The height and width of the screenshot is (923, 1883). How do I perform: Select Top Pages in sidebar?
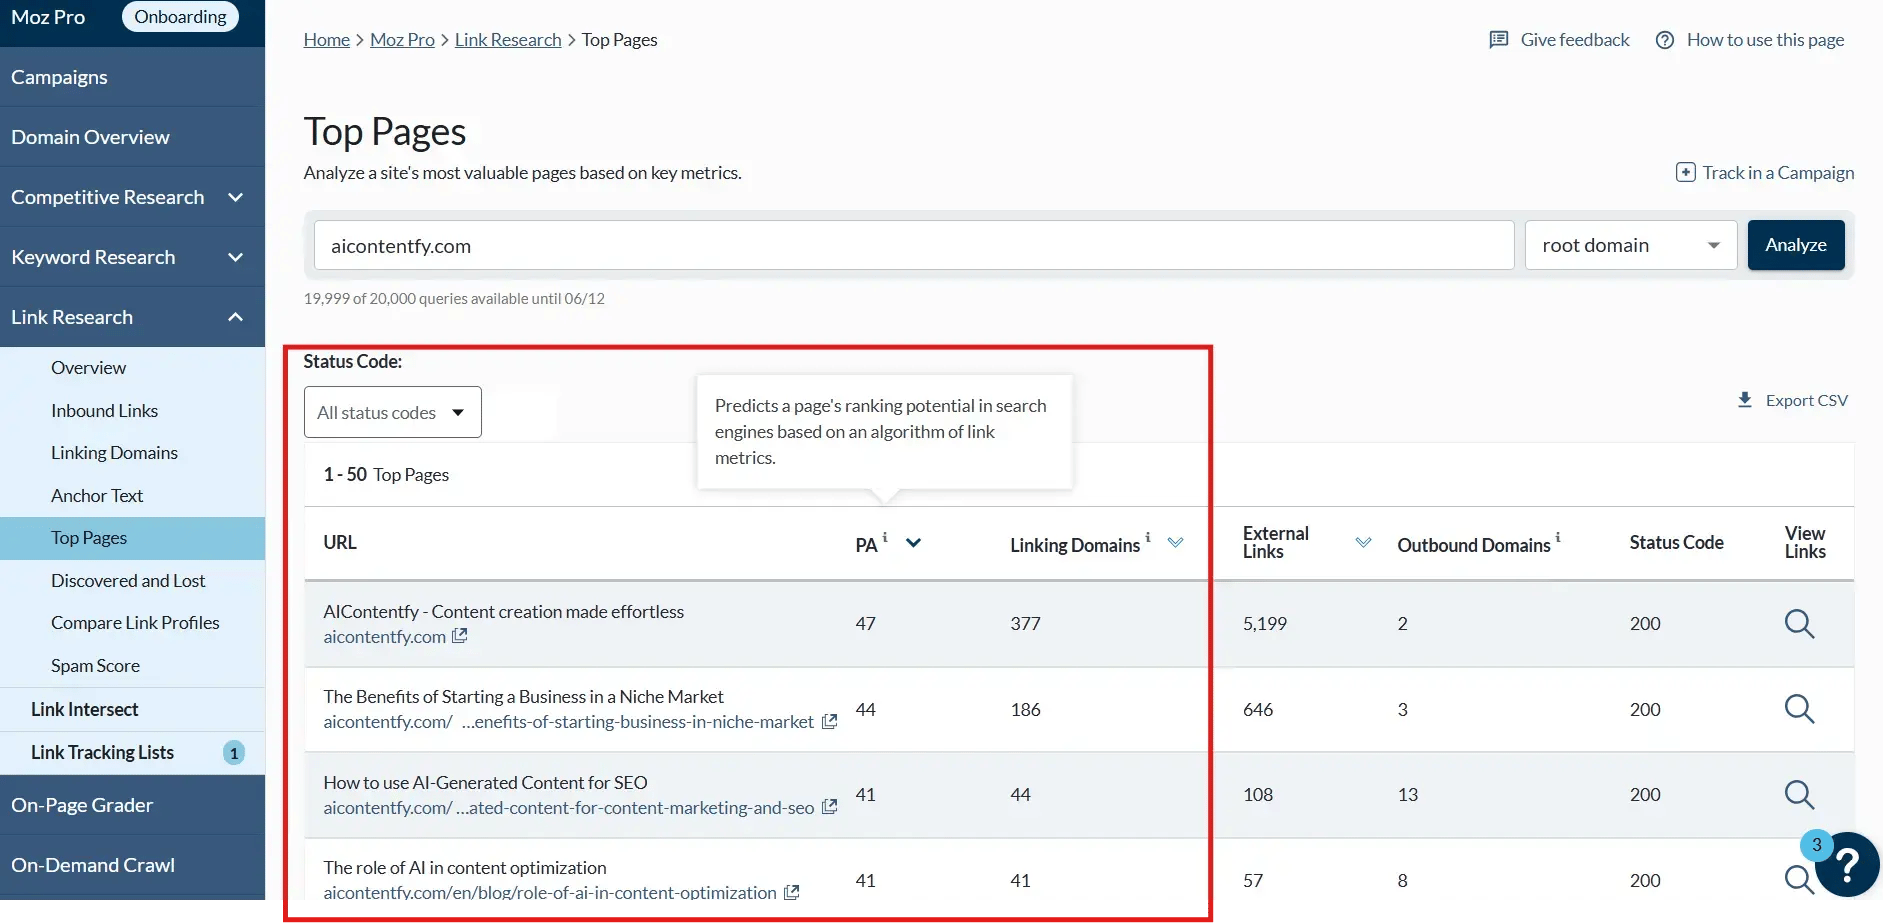132,538
